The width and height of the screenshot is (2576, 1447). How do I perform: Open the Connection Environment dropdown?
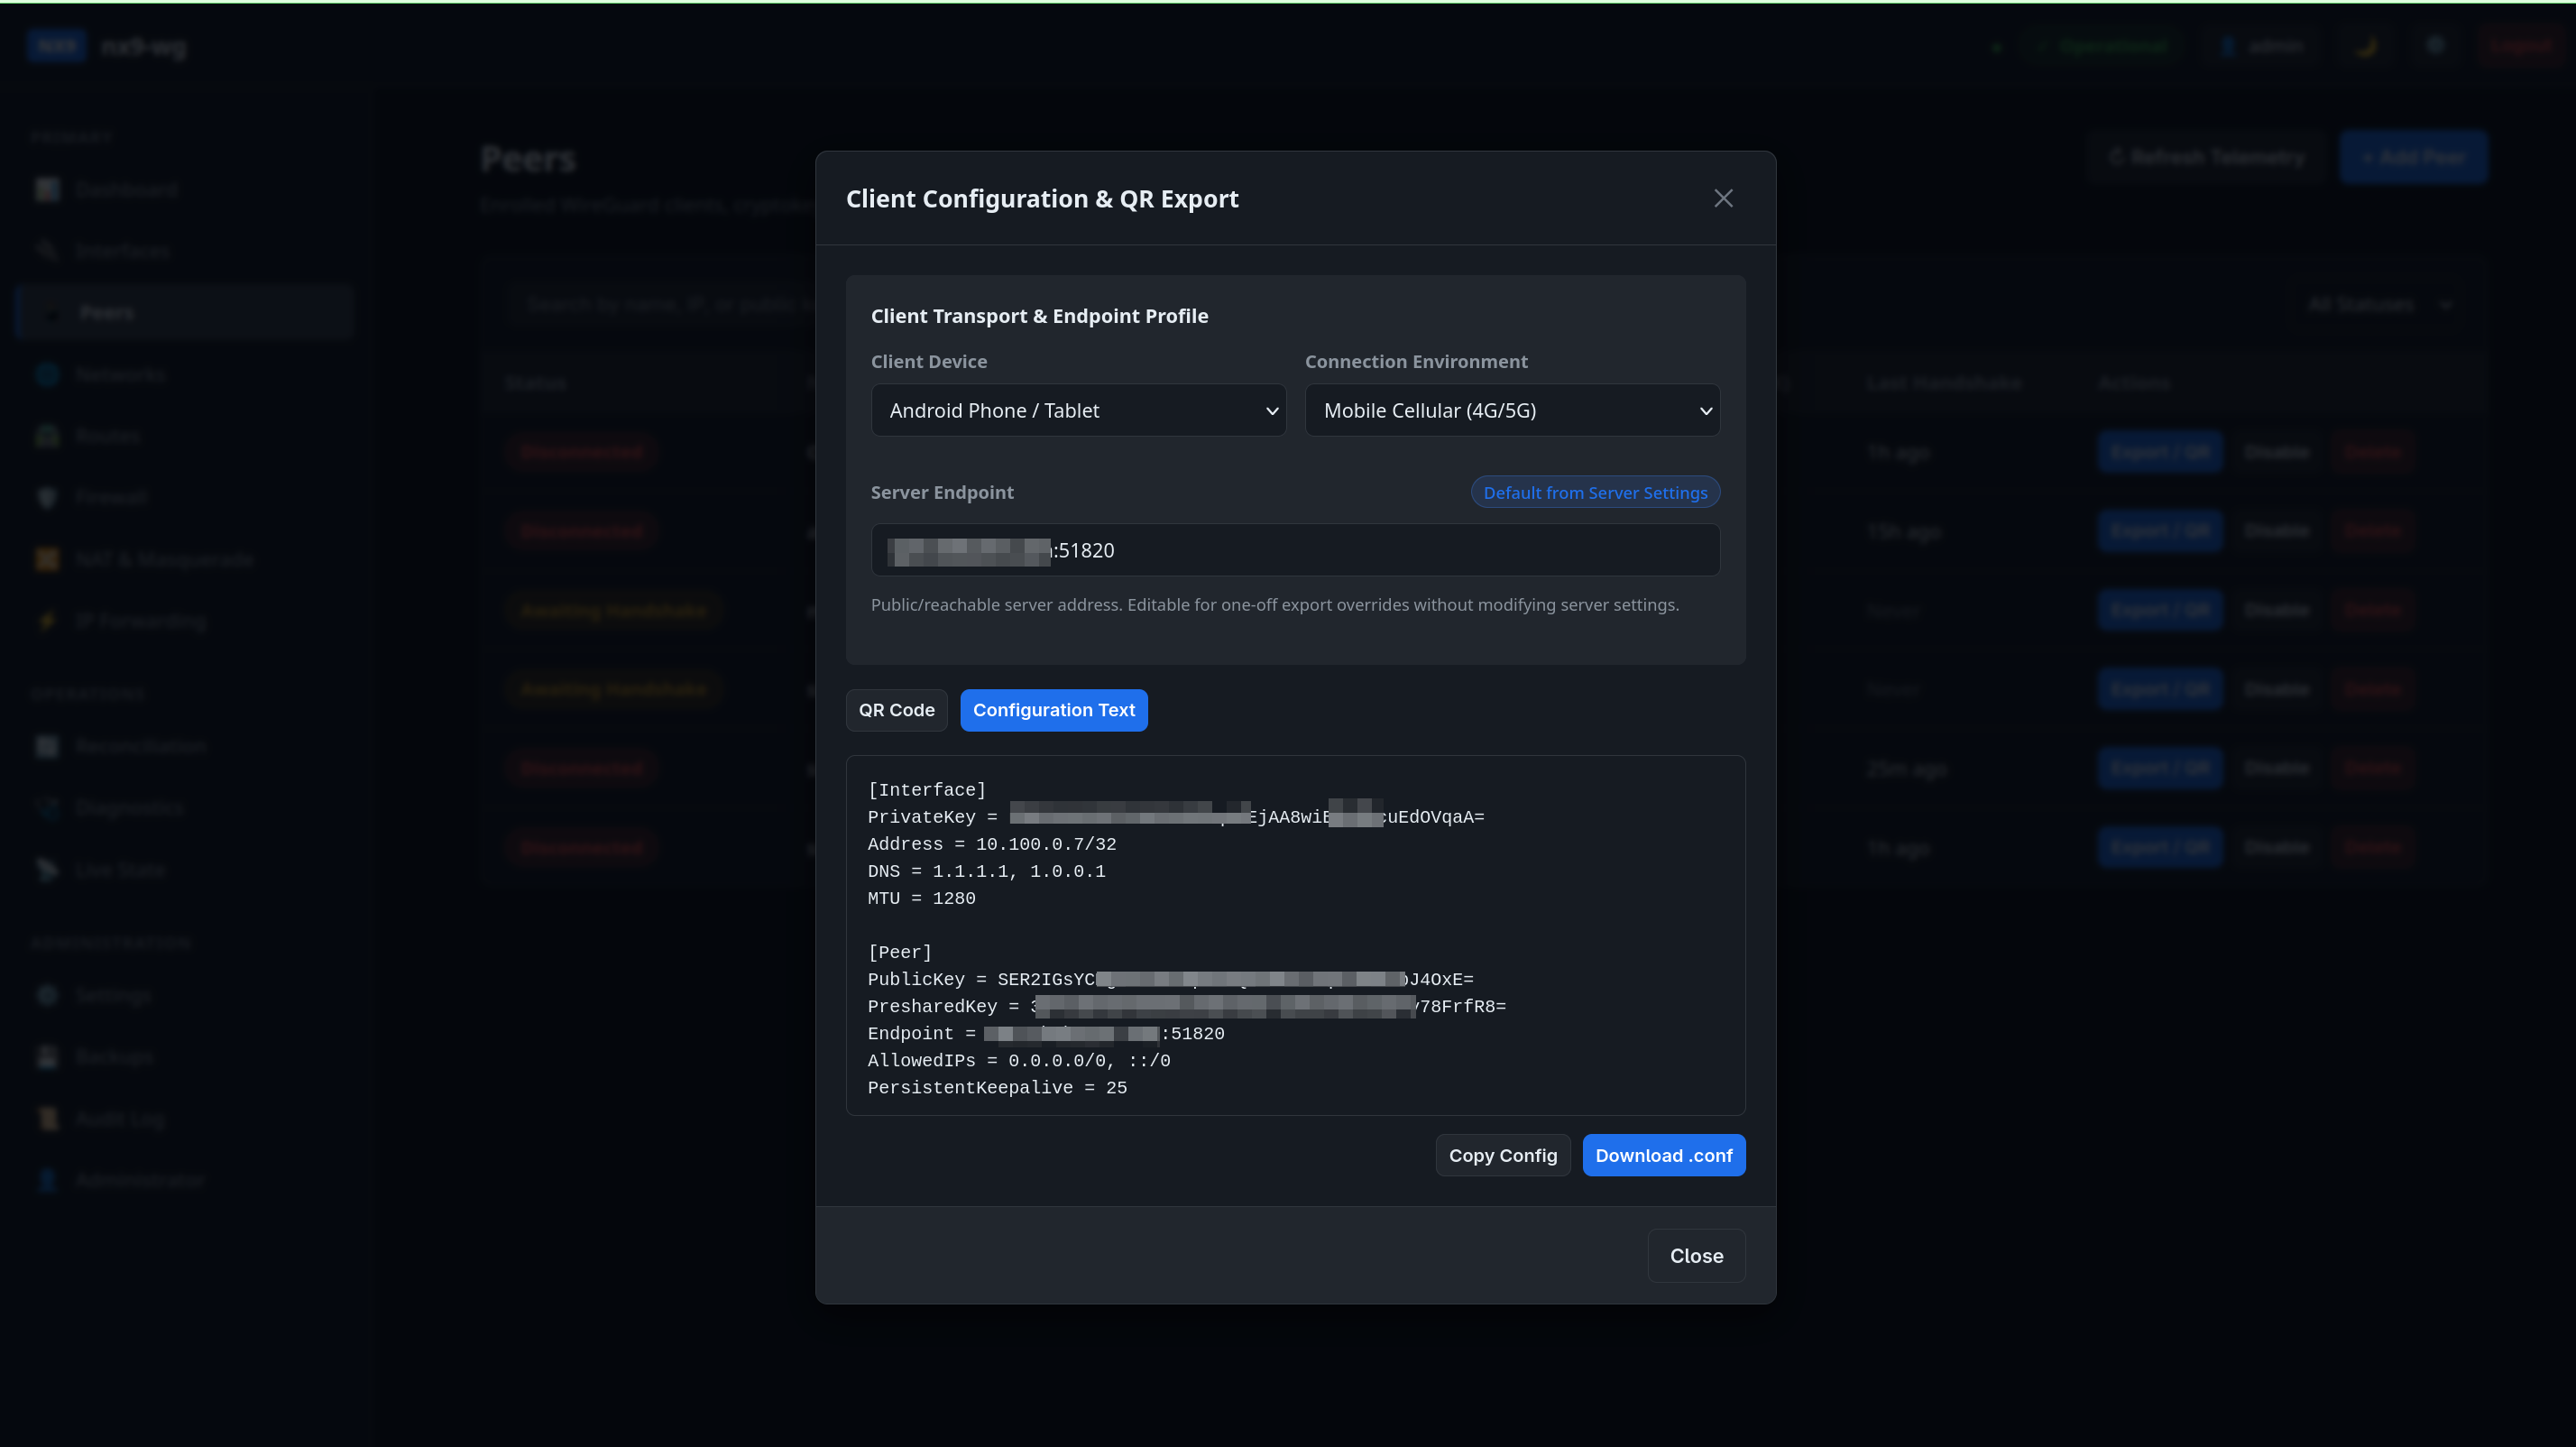click(1512, 410)
